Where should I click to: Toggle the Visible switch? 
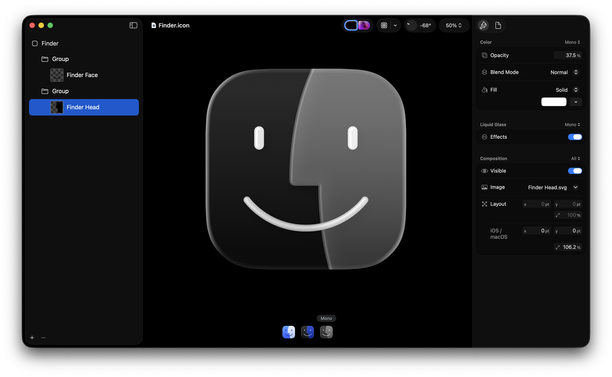click(575, 171)
